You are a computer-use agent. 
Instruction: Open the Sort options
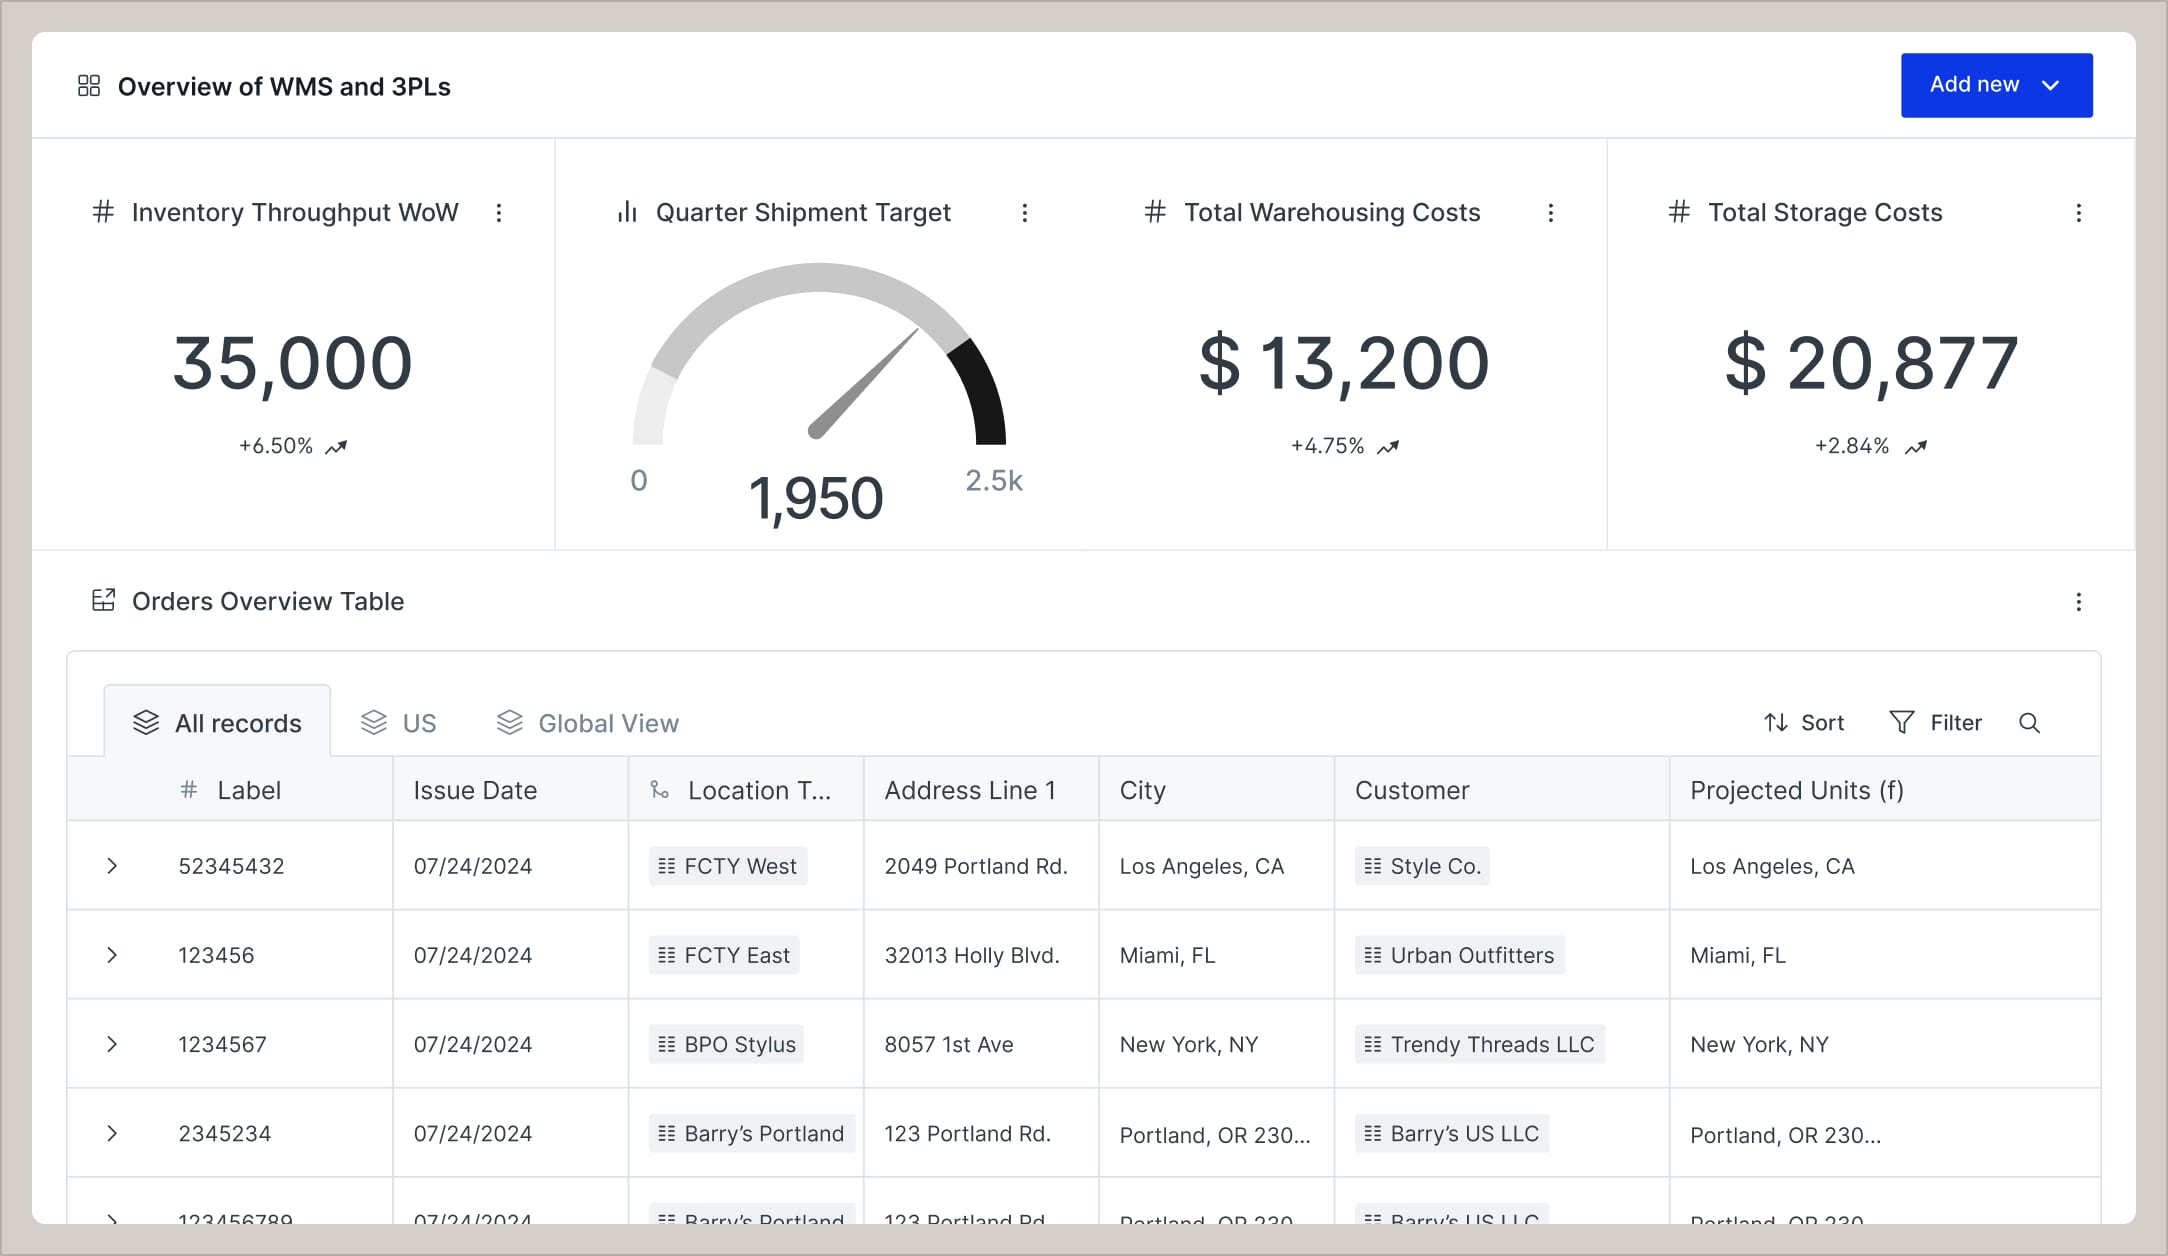1803,722
